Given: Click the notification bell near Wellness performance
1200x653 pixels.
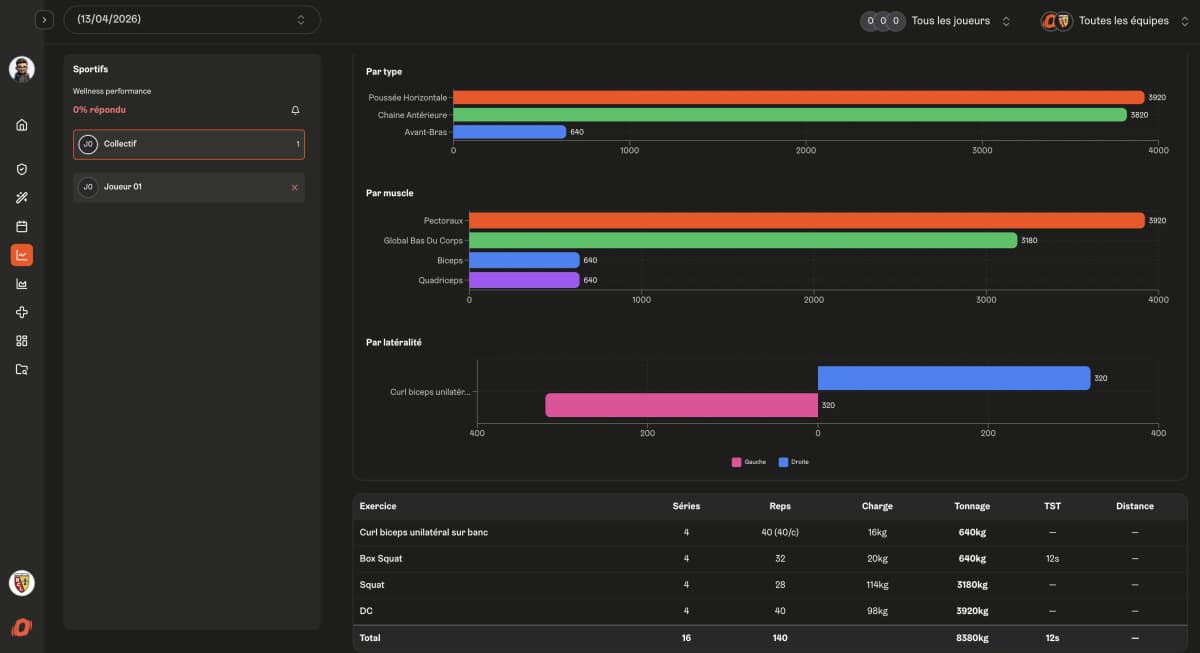Looking at the screenshot, I should [x=294, y=110].
